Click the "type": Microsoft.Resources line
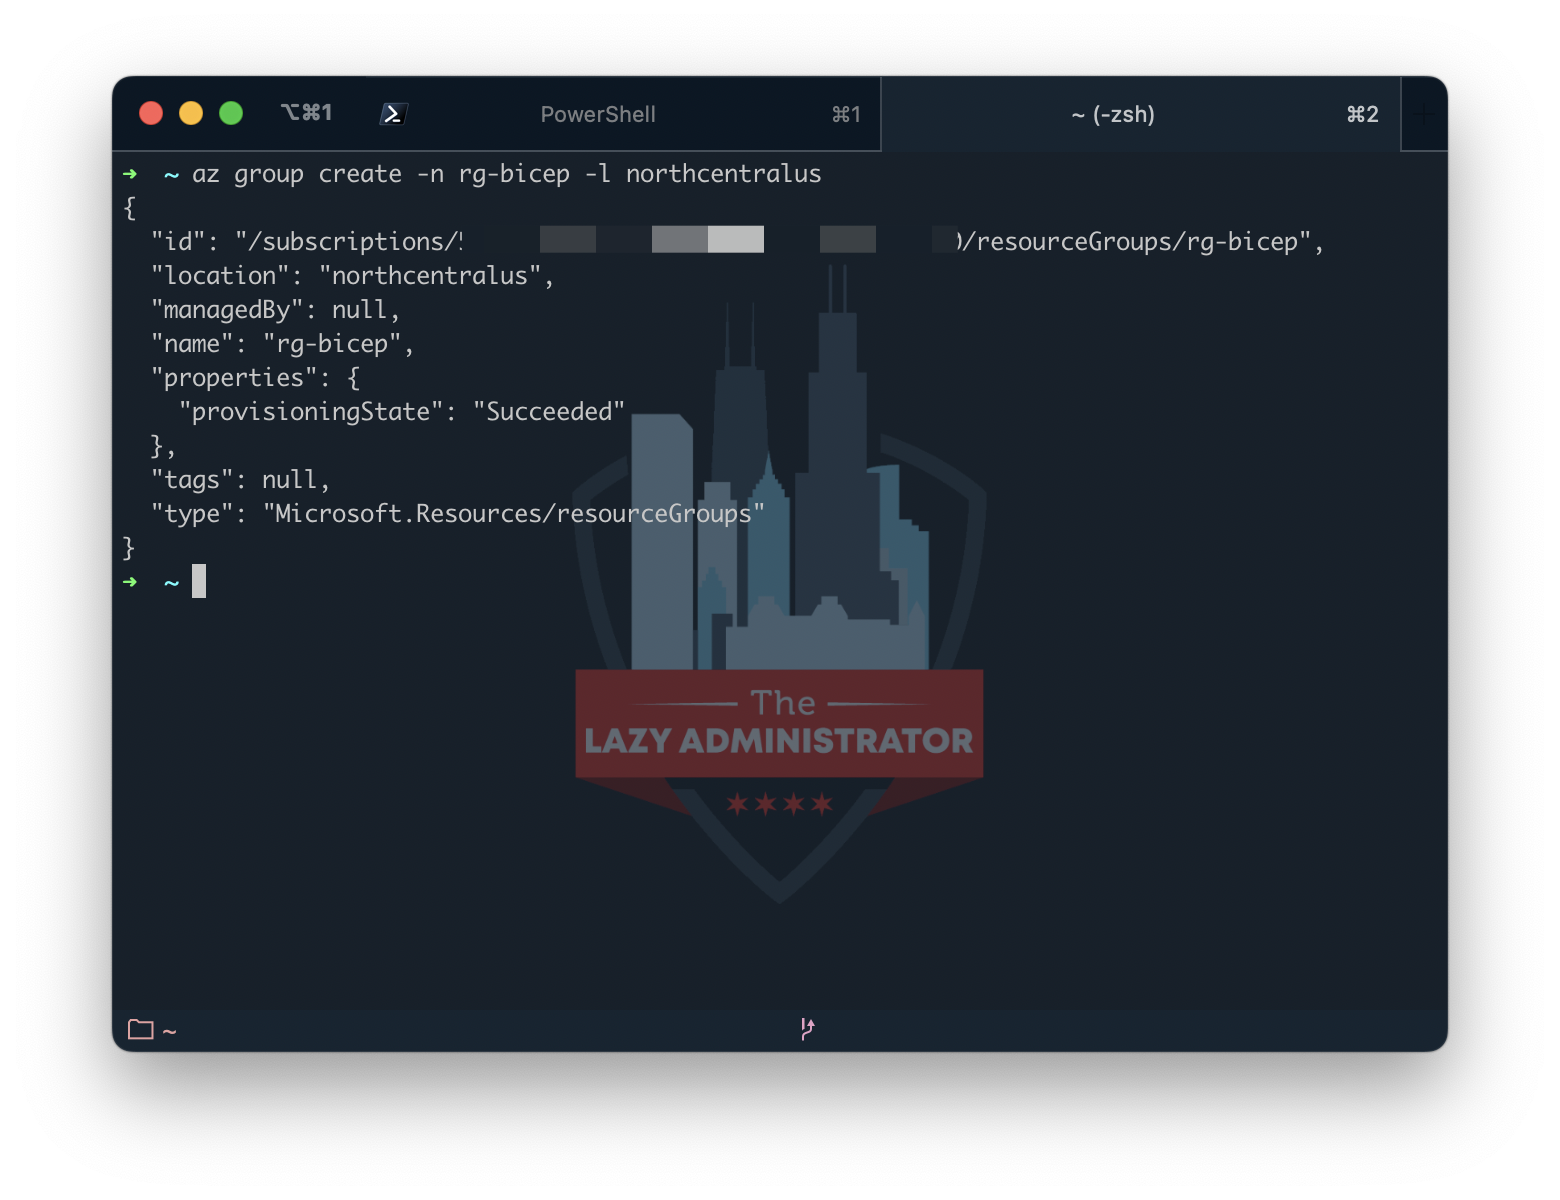The image size is (1560, 1200). click(x=458, y=514)
